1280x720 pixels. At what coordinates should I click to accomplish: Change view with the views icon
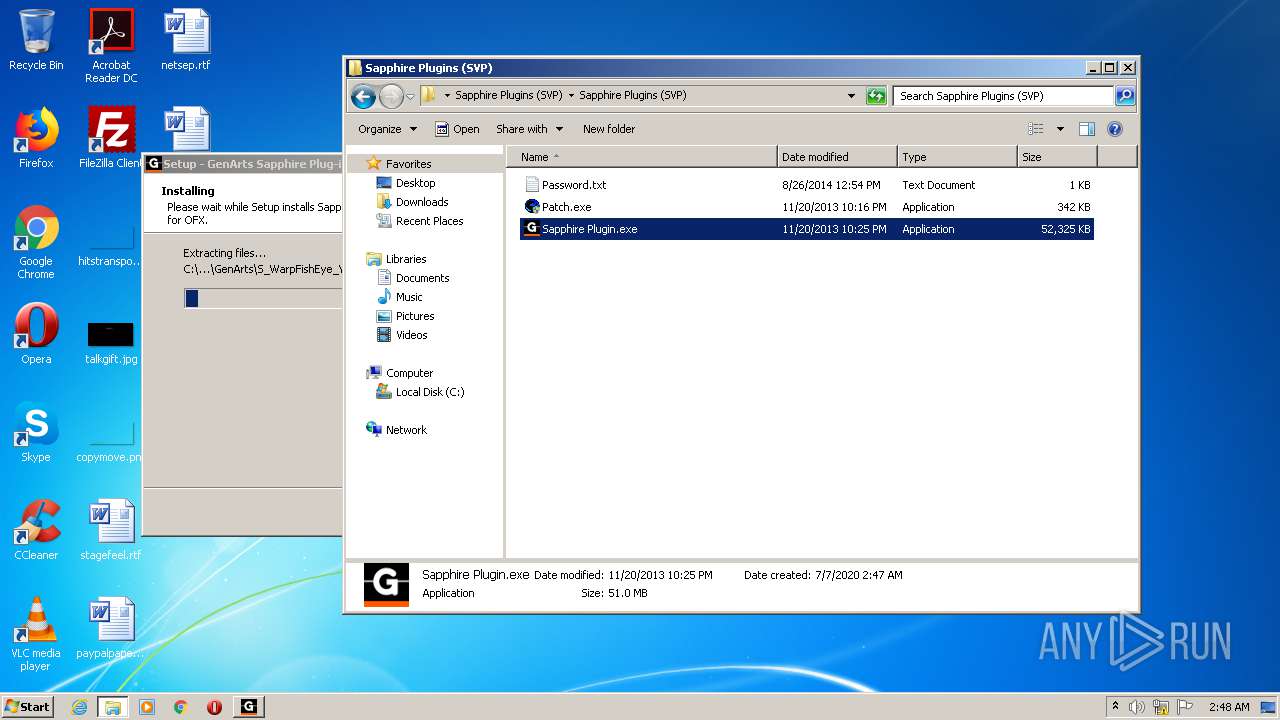(x=1036, y=129)
